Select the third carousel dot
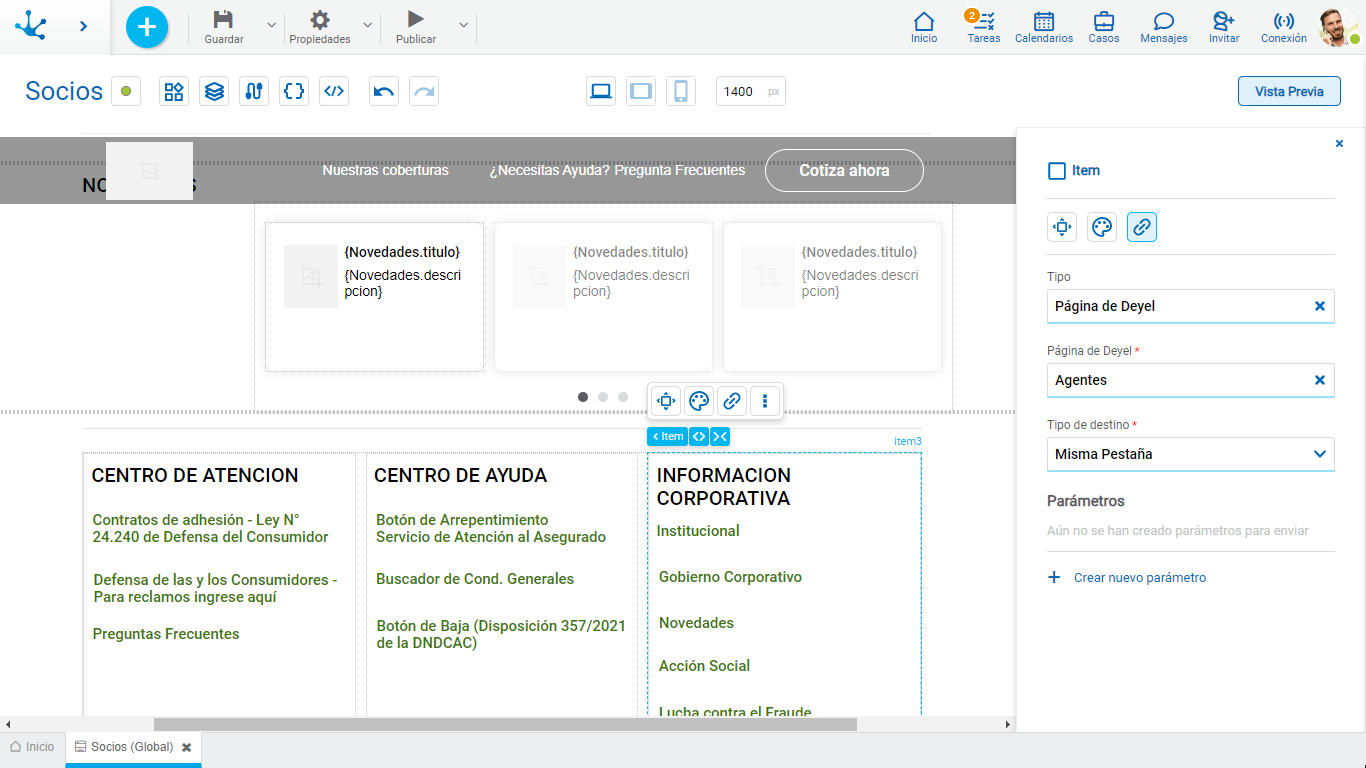Viewport: 1366px width, 768px height. pyautogui.click(x=623, y=397)
